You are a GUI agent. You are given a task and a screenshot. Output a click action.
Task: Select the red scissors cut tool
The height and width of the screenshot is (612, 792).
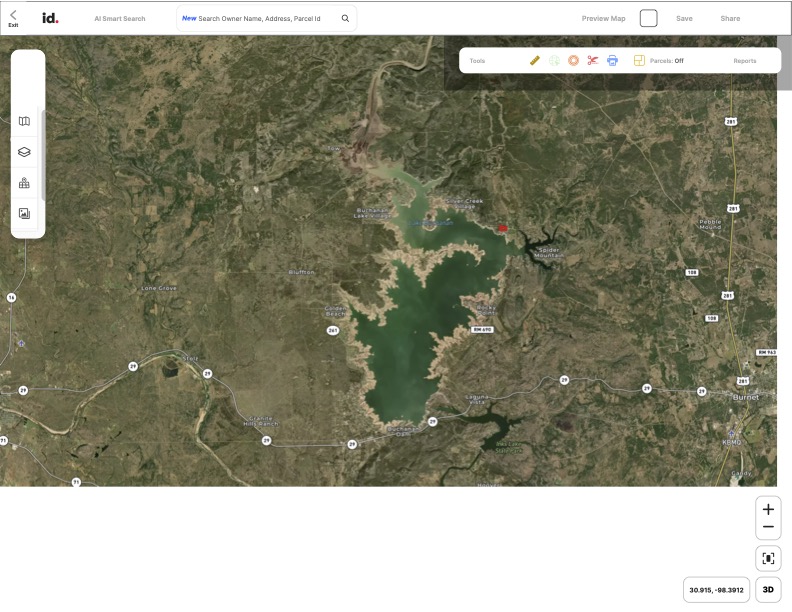pos(593,61)
